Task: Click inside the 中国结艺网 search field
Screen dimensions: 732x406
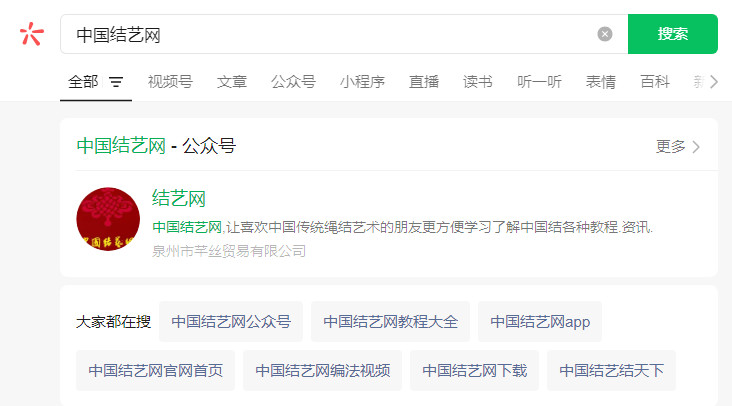Action: tap(327, 34)
